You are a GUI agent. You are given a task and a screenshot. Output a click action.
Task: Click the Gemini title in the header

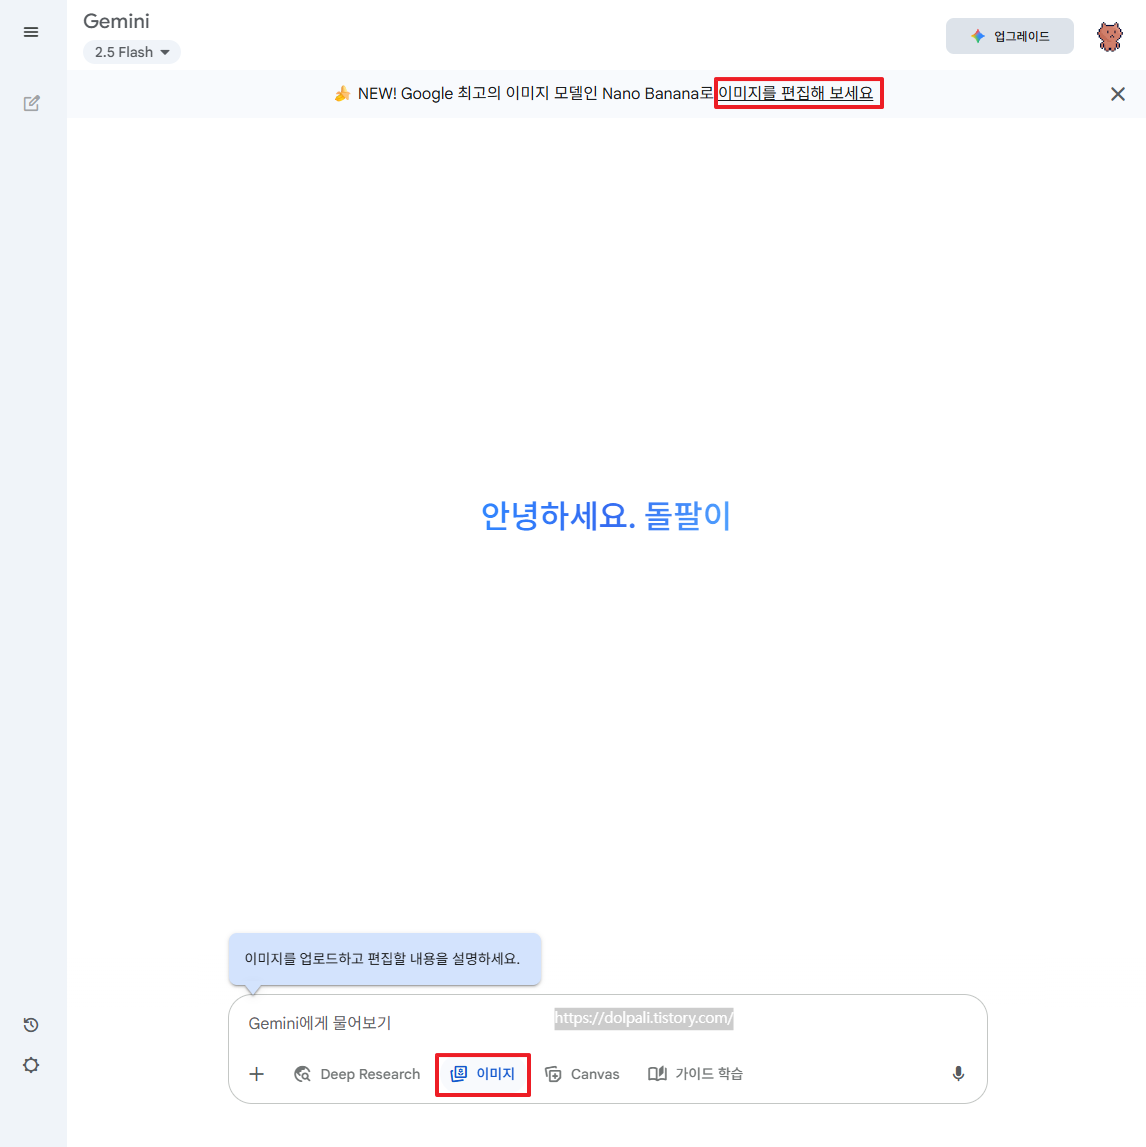[116, 20]
